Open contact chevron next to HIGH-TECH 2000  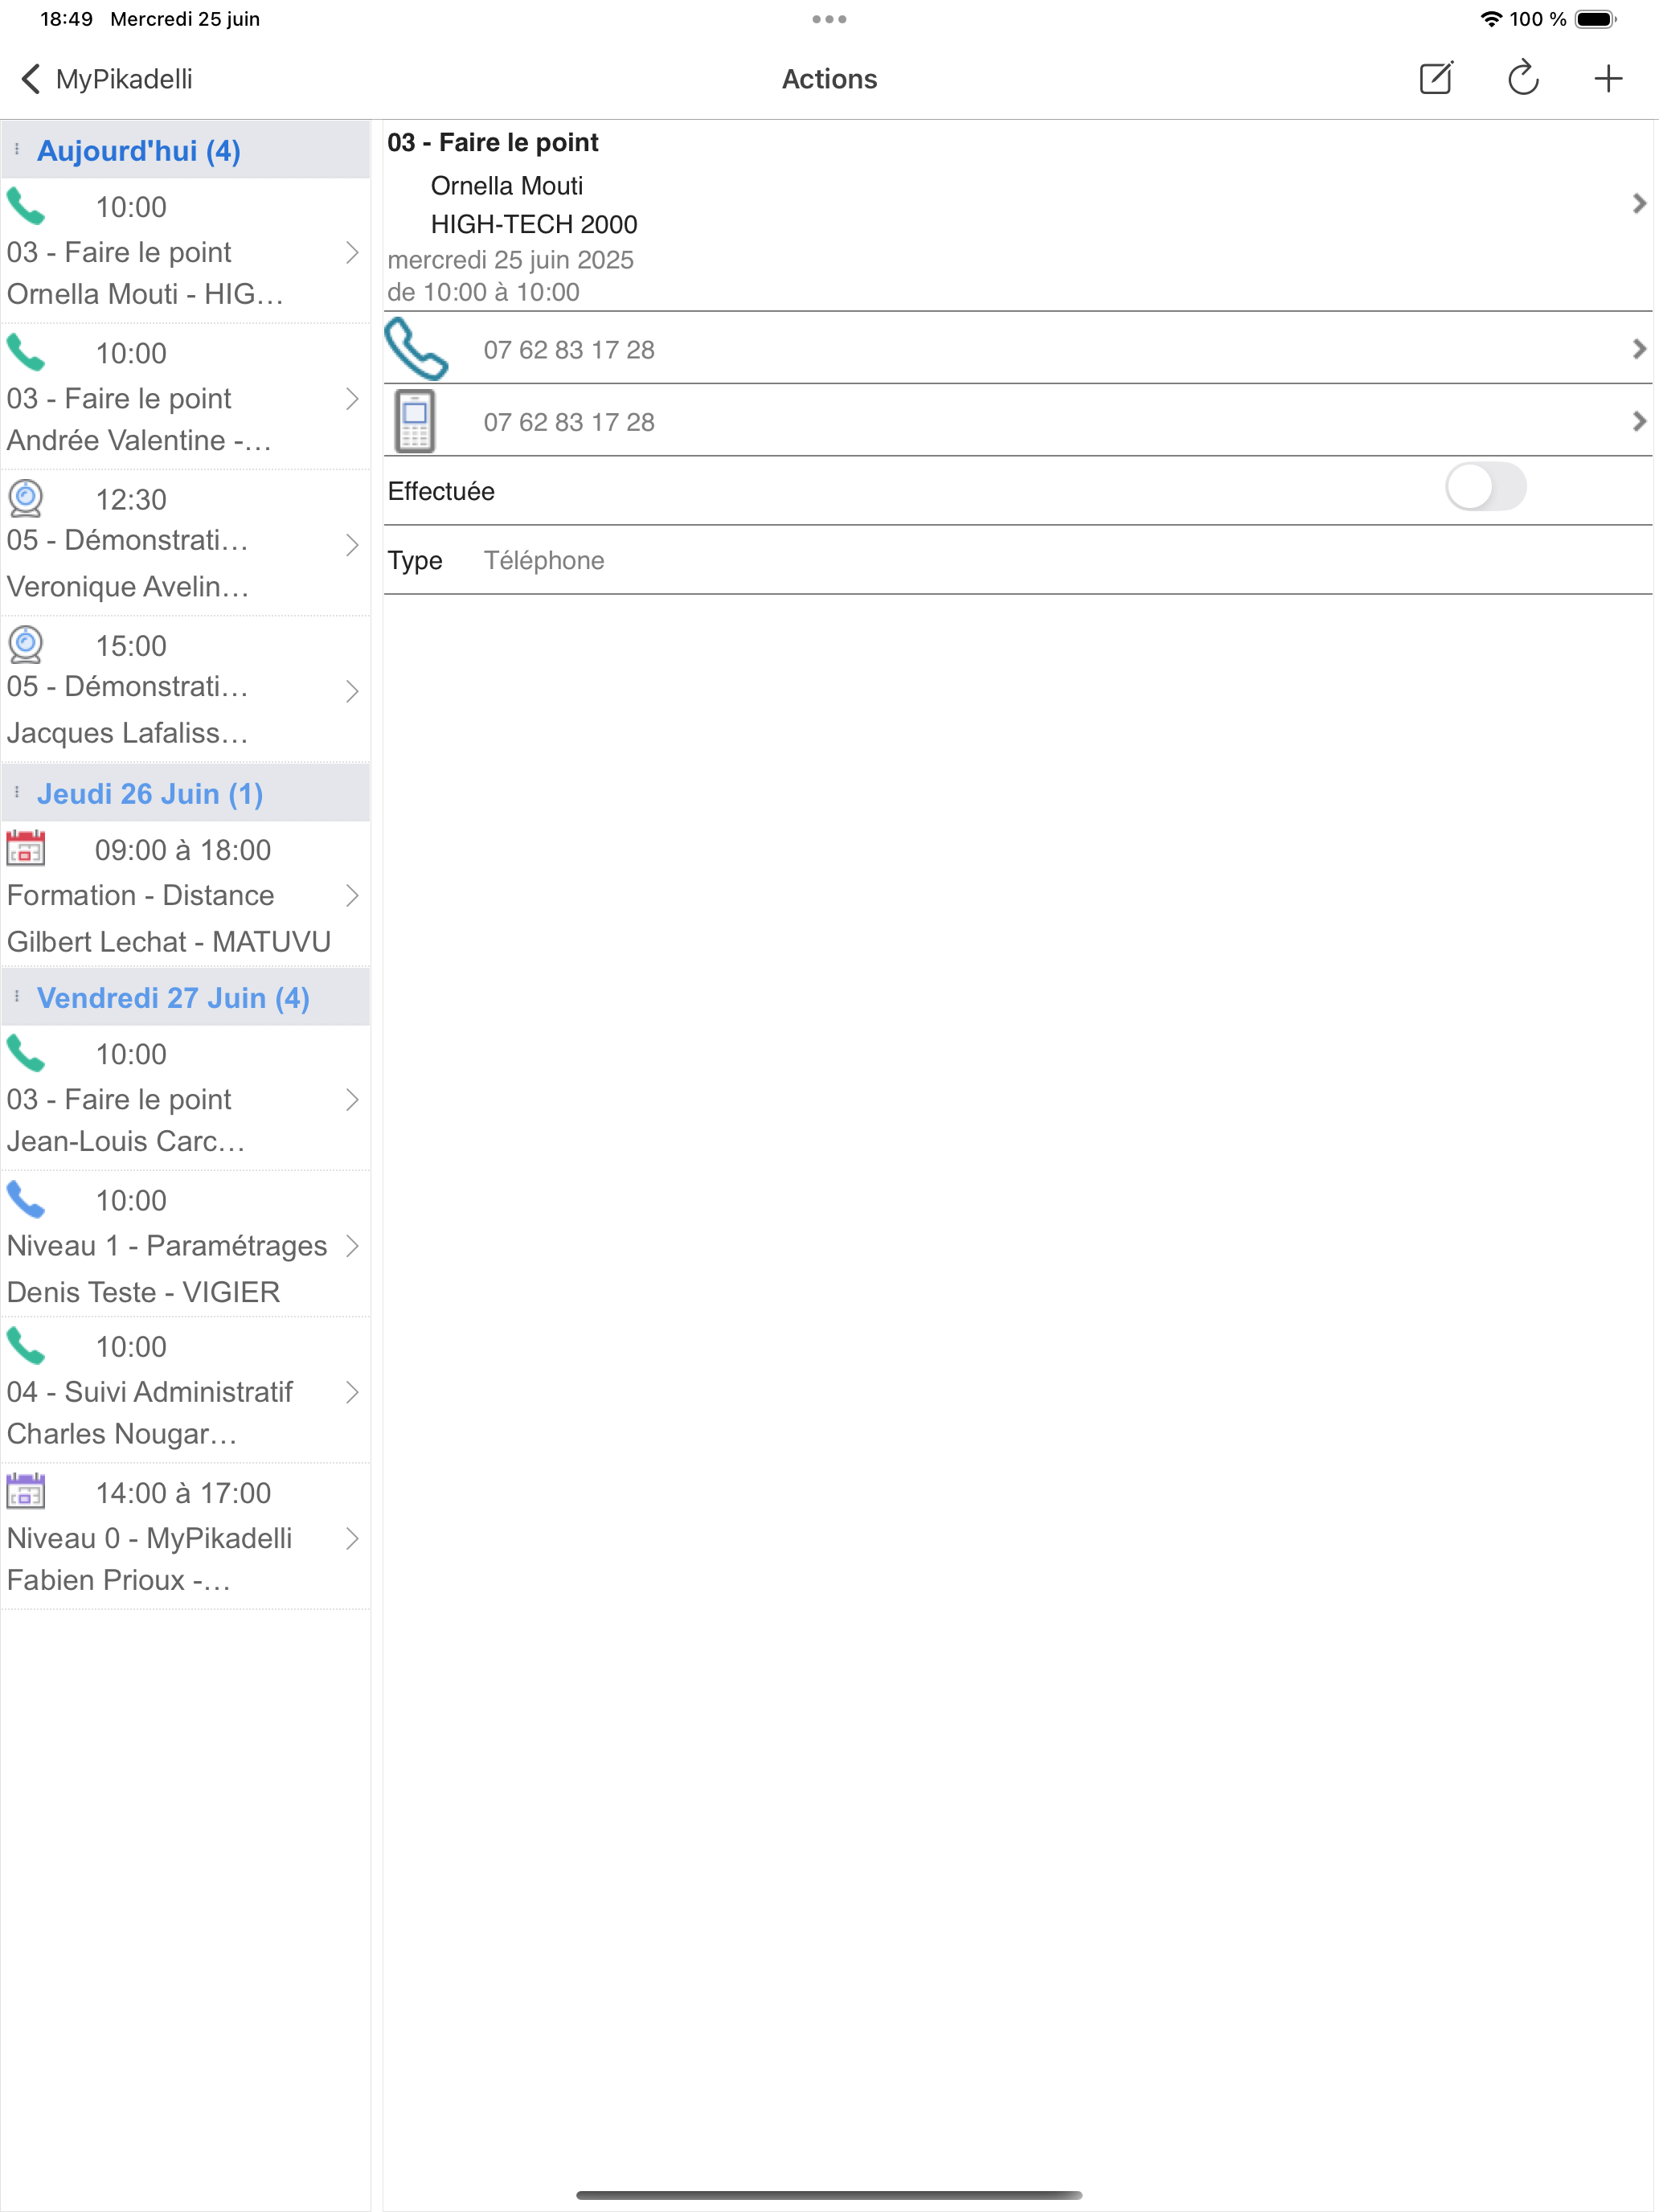(x=1638, y=204)
